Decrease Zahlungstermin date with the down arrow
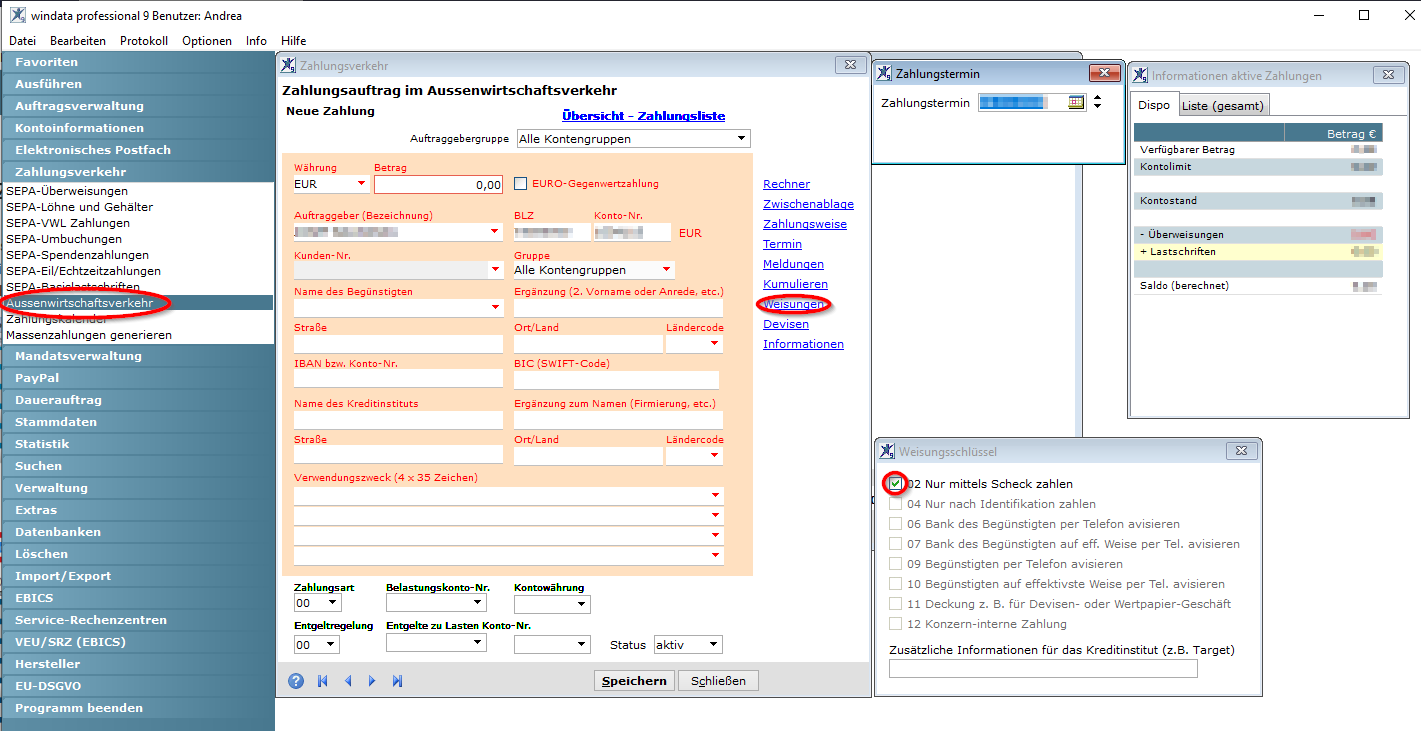1421x731 pixels. coord(1097,106)
